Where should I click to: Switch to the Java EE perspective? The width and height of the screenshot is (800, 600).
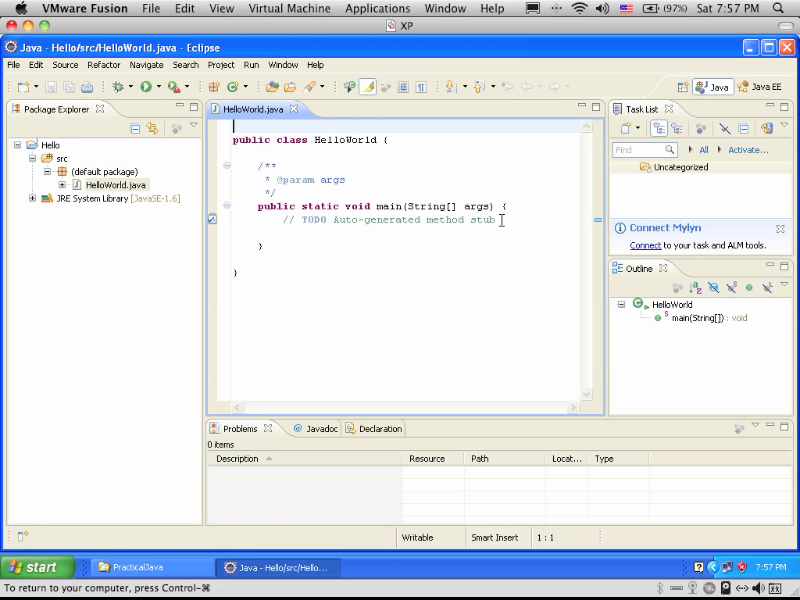(760, 87)
